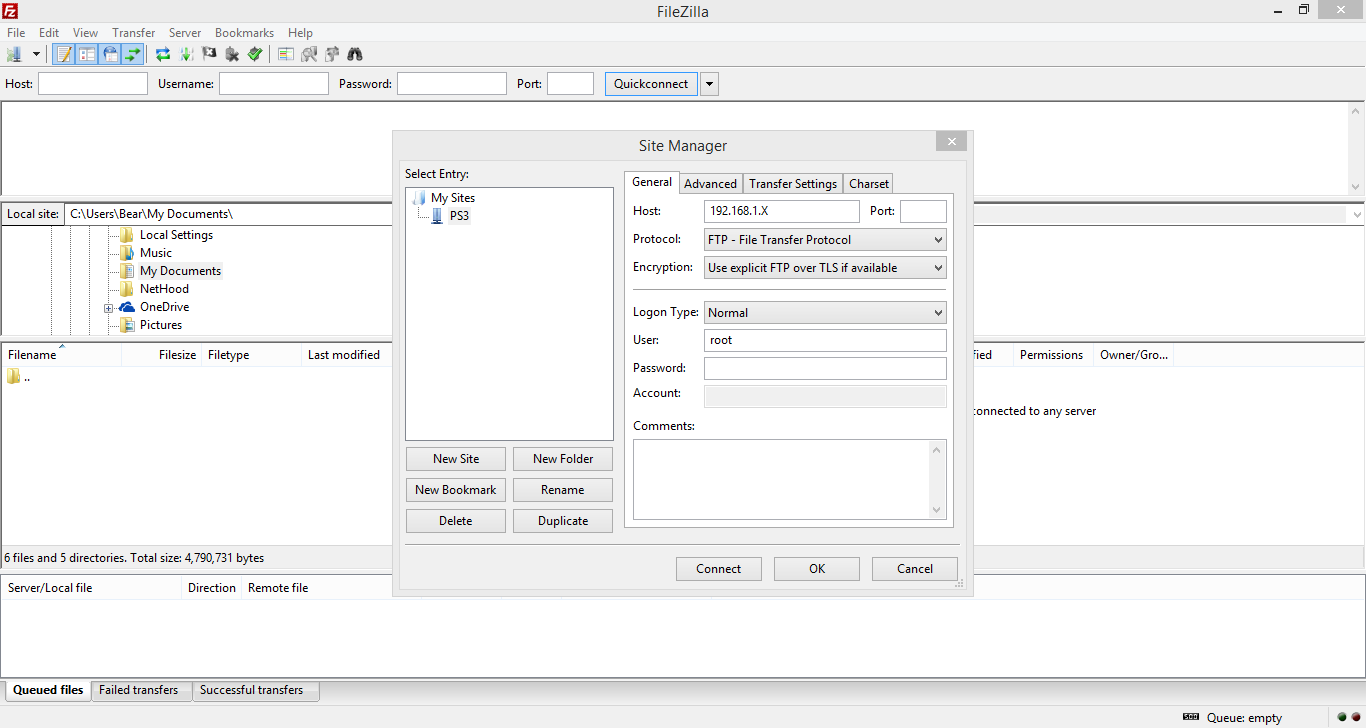
Task: Switch to the Charset tab
Action: tap(869, 184)
